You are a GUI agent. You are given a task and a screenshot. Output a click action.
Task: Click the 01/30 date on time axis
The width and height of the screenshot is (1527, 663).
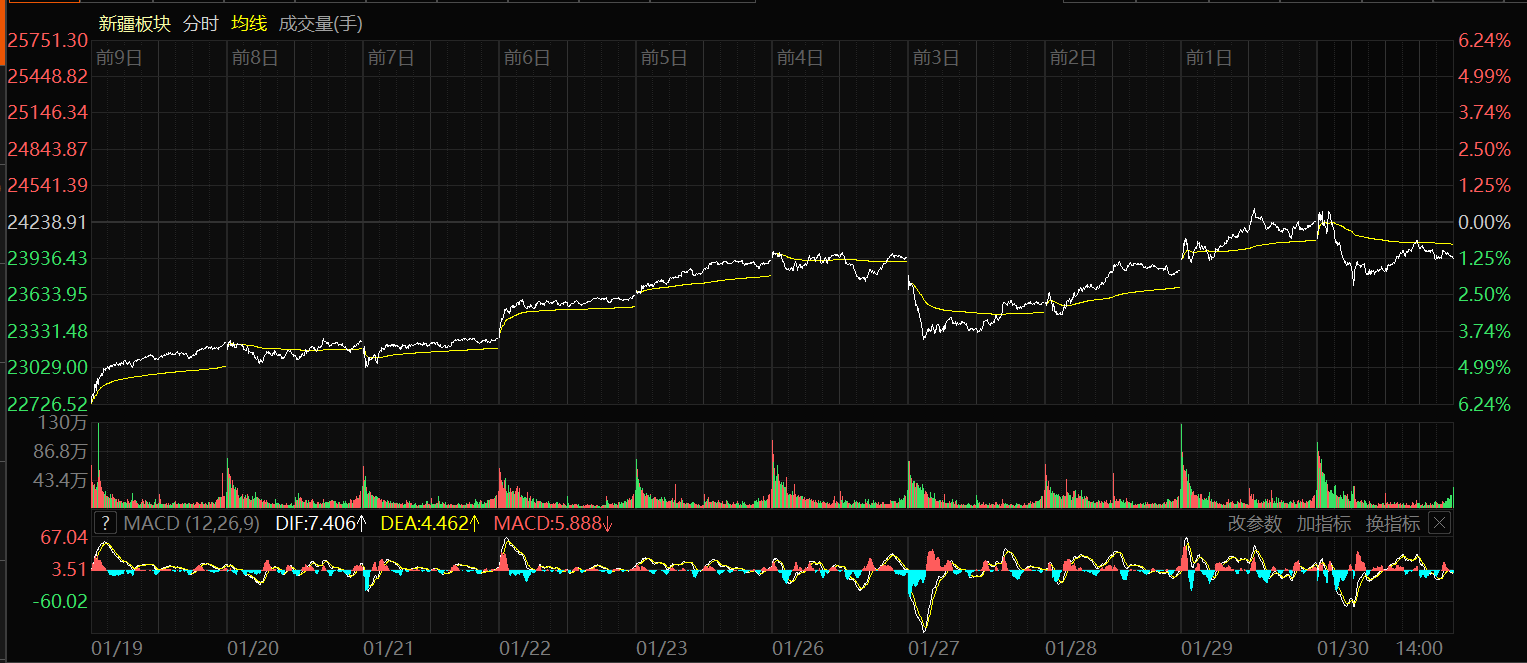click(x=1341, y=648)
